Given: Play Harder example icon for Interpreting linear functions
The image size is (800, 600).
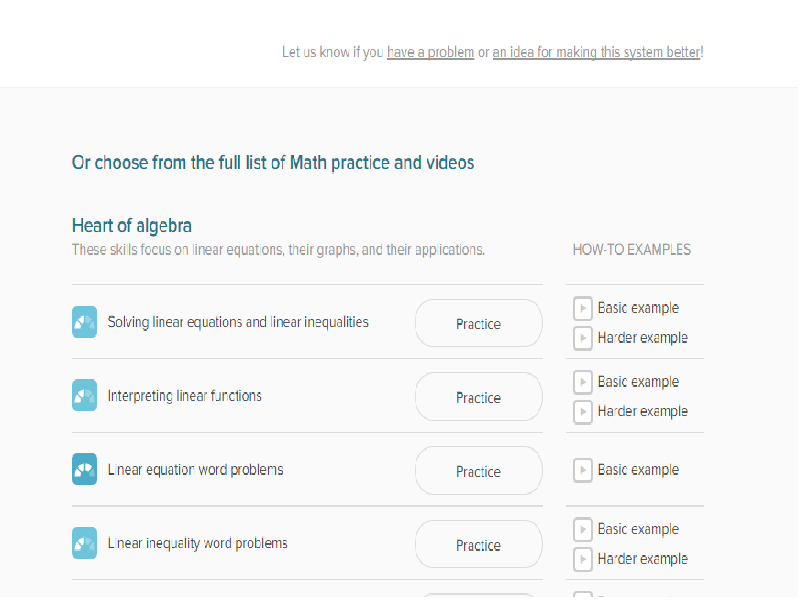Looking at the screenshot, I should pos(583,411).
